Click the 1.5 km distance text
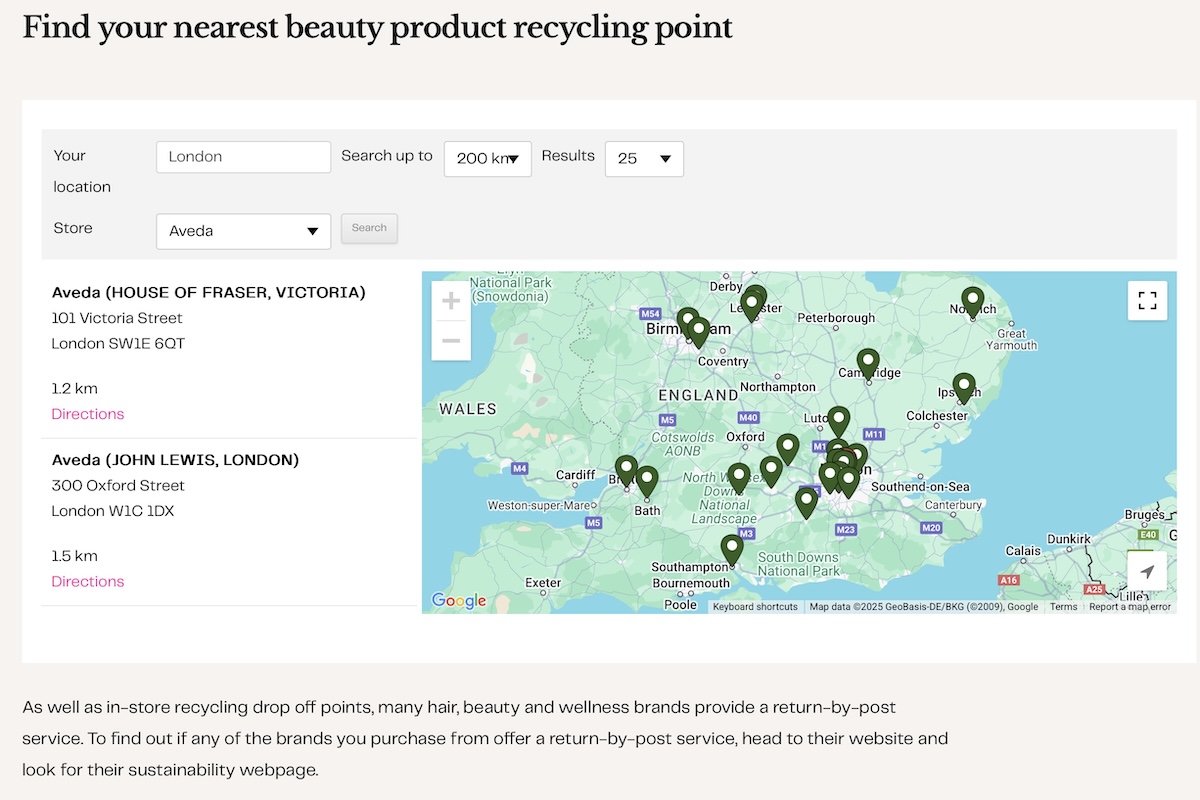This screenshot has width=1200, height=800. pyautogui.click(x=75, y=556)
